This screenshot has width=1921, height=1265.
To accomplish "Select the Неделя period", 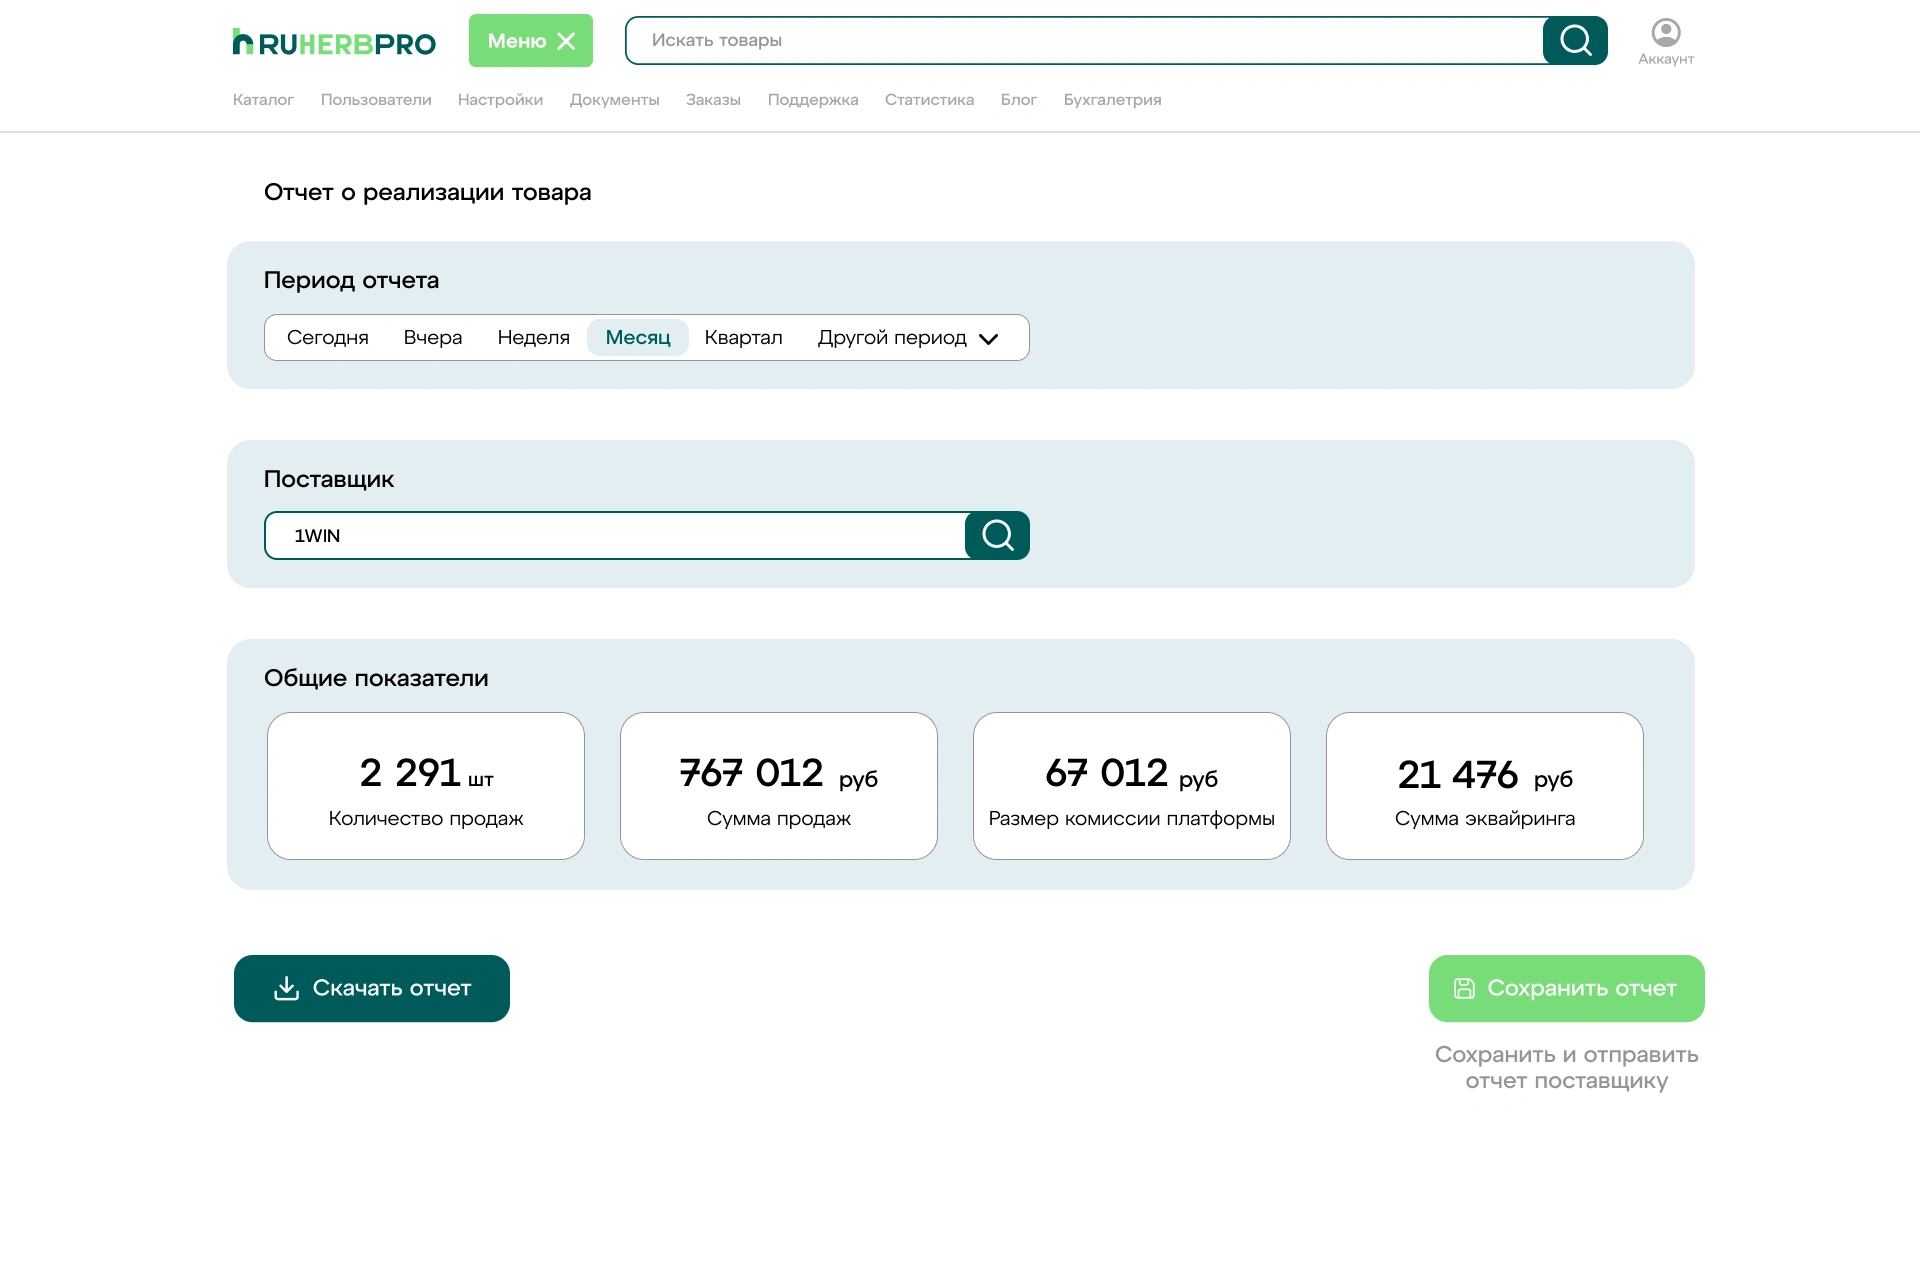I will pyautogui.click(x=534, y=337).
